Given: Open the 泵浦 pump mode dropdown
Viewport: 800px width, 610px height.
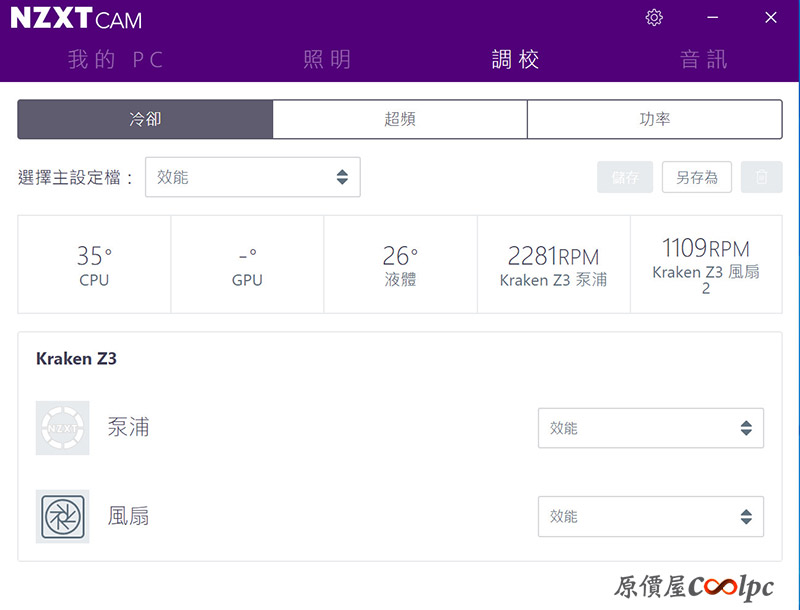Looking at the screenshot, I should click(x=651, y=428).
